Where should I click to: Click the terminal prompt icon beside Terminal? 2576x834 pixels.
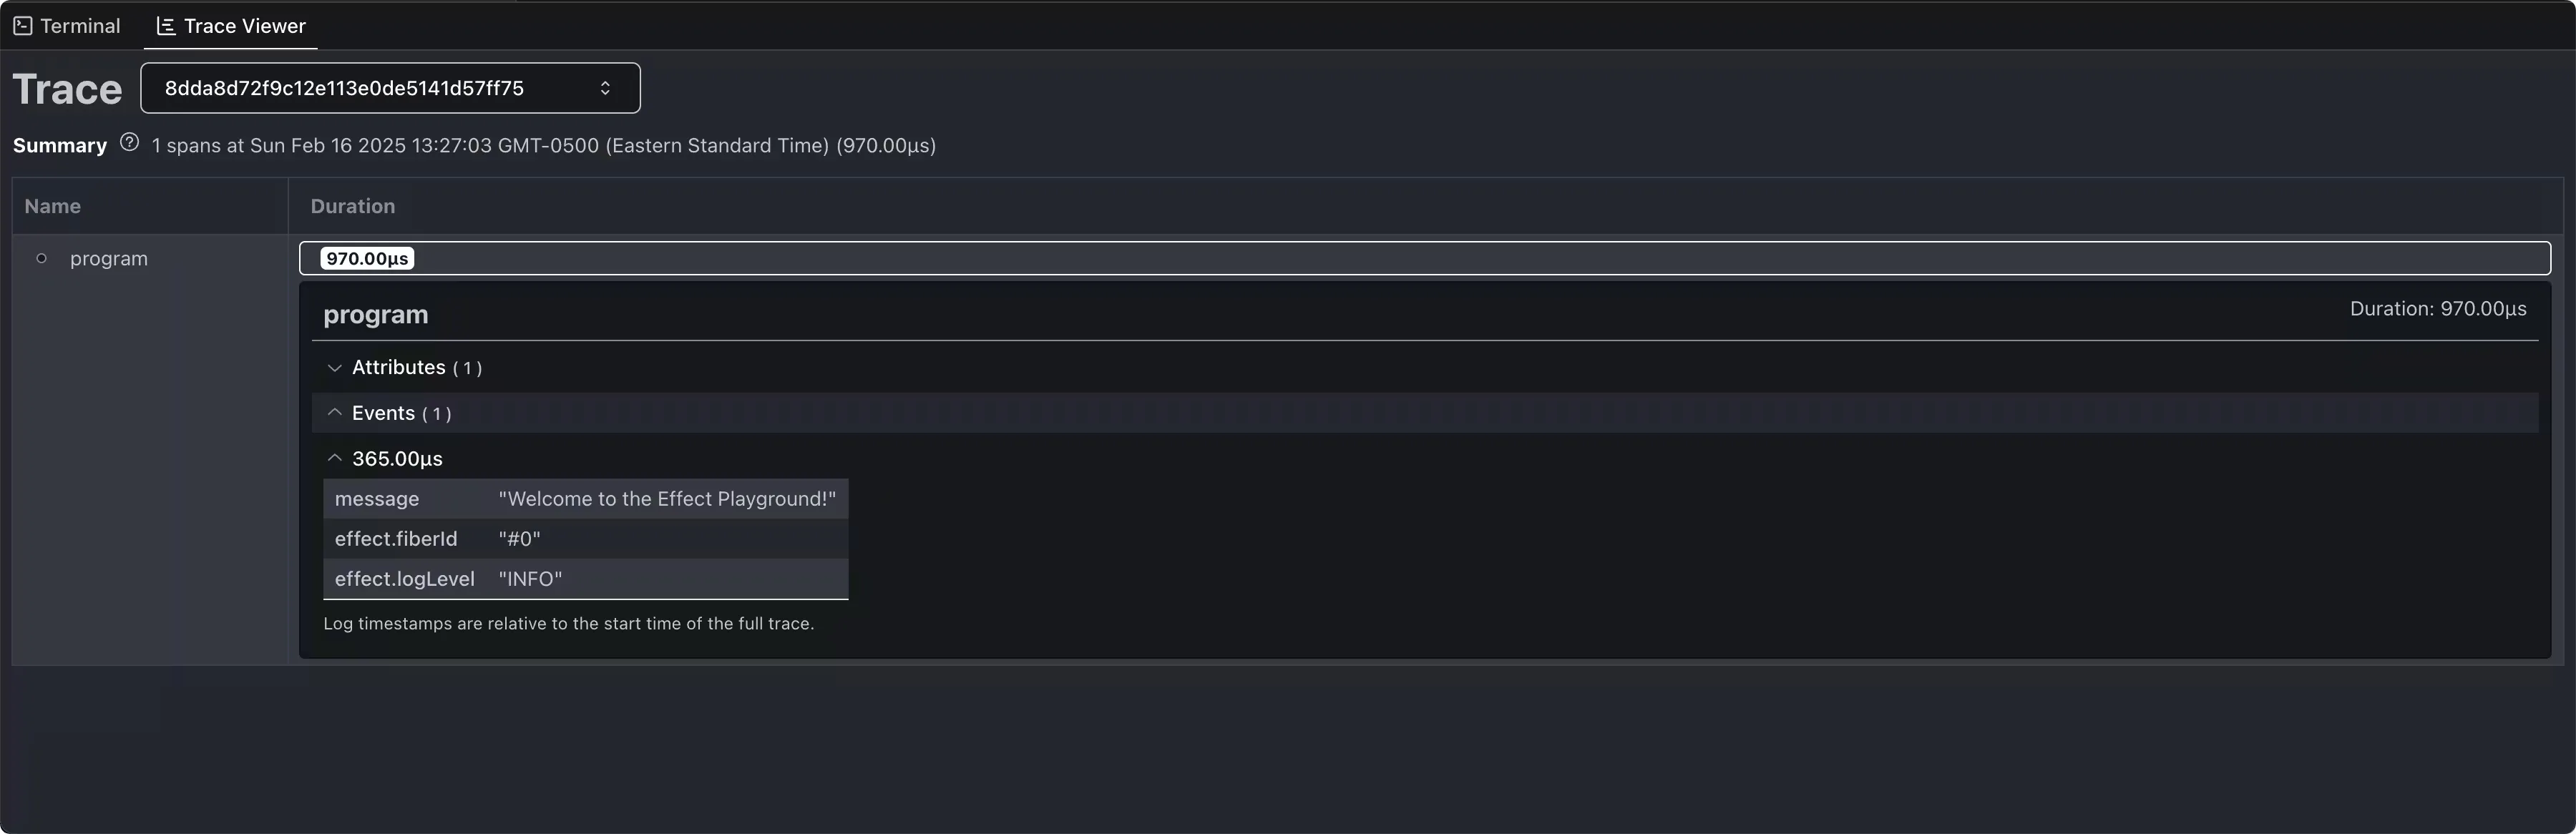tap(22, 25)
